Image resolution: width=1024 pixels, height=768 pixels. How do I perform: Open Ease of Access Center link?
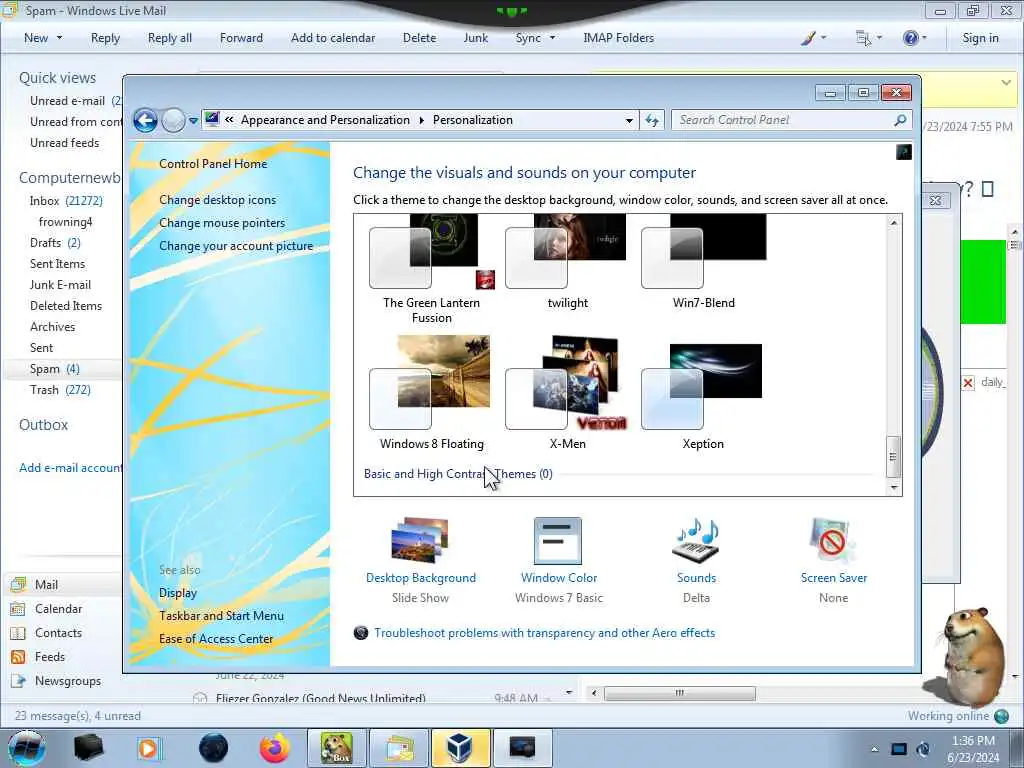tap(216, 639)
